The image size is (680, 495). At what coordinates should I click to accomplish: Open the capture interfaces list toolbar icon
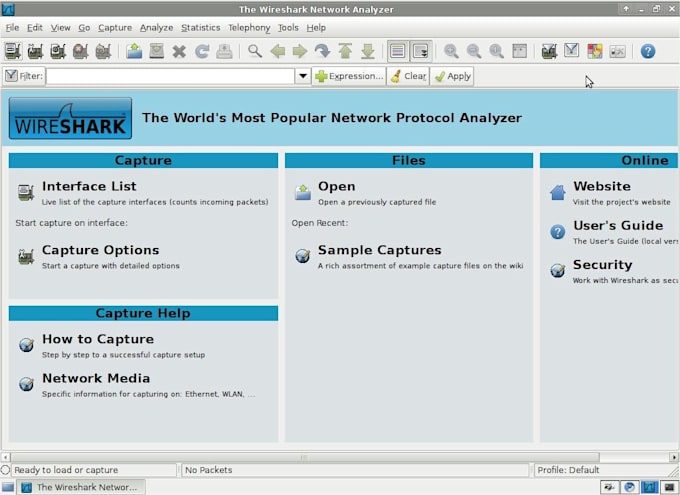point(13,51)
